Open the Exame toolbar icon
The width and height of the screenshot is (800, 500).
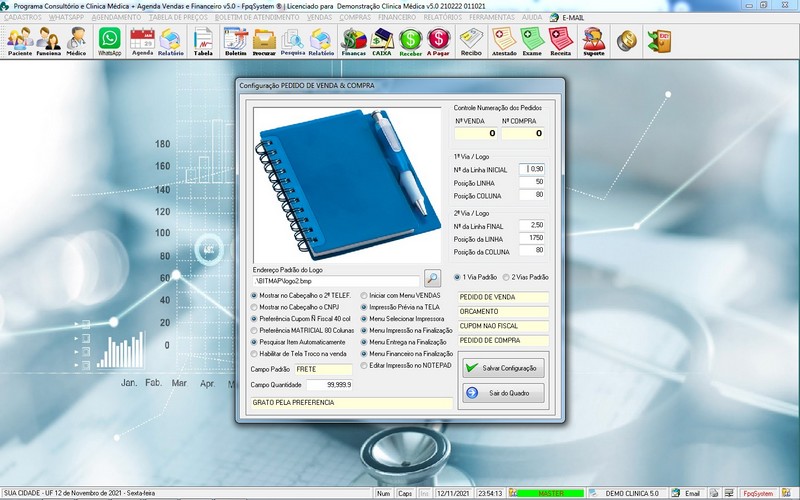[532, 41]
